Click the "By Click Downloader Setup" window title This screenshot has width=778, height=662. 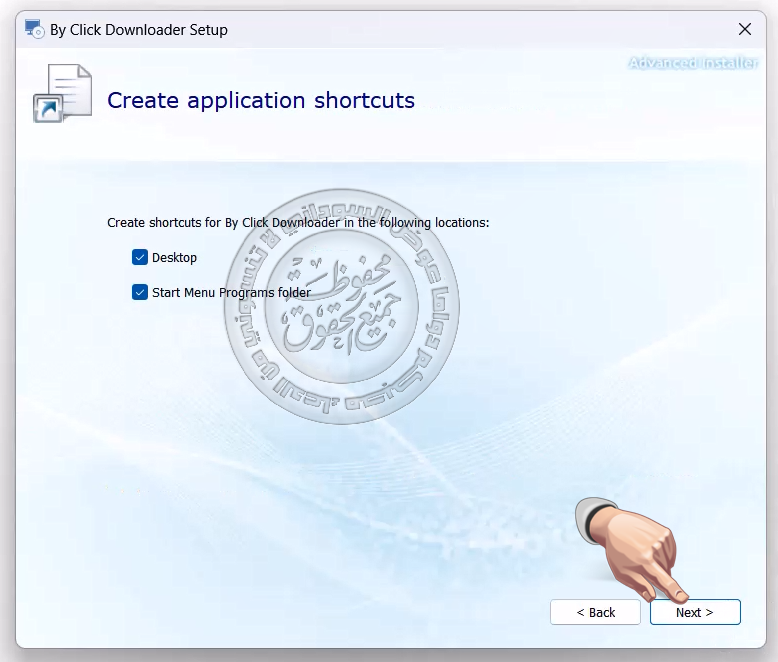click(x=139, y=30)
